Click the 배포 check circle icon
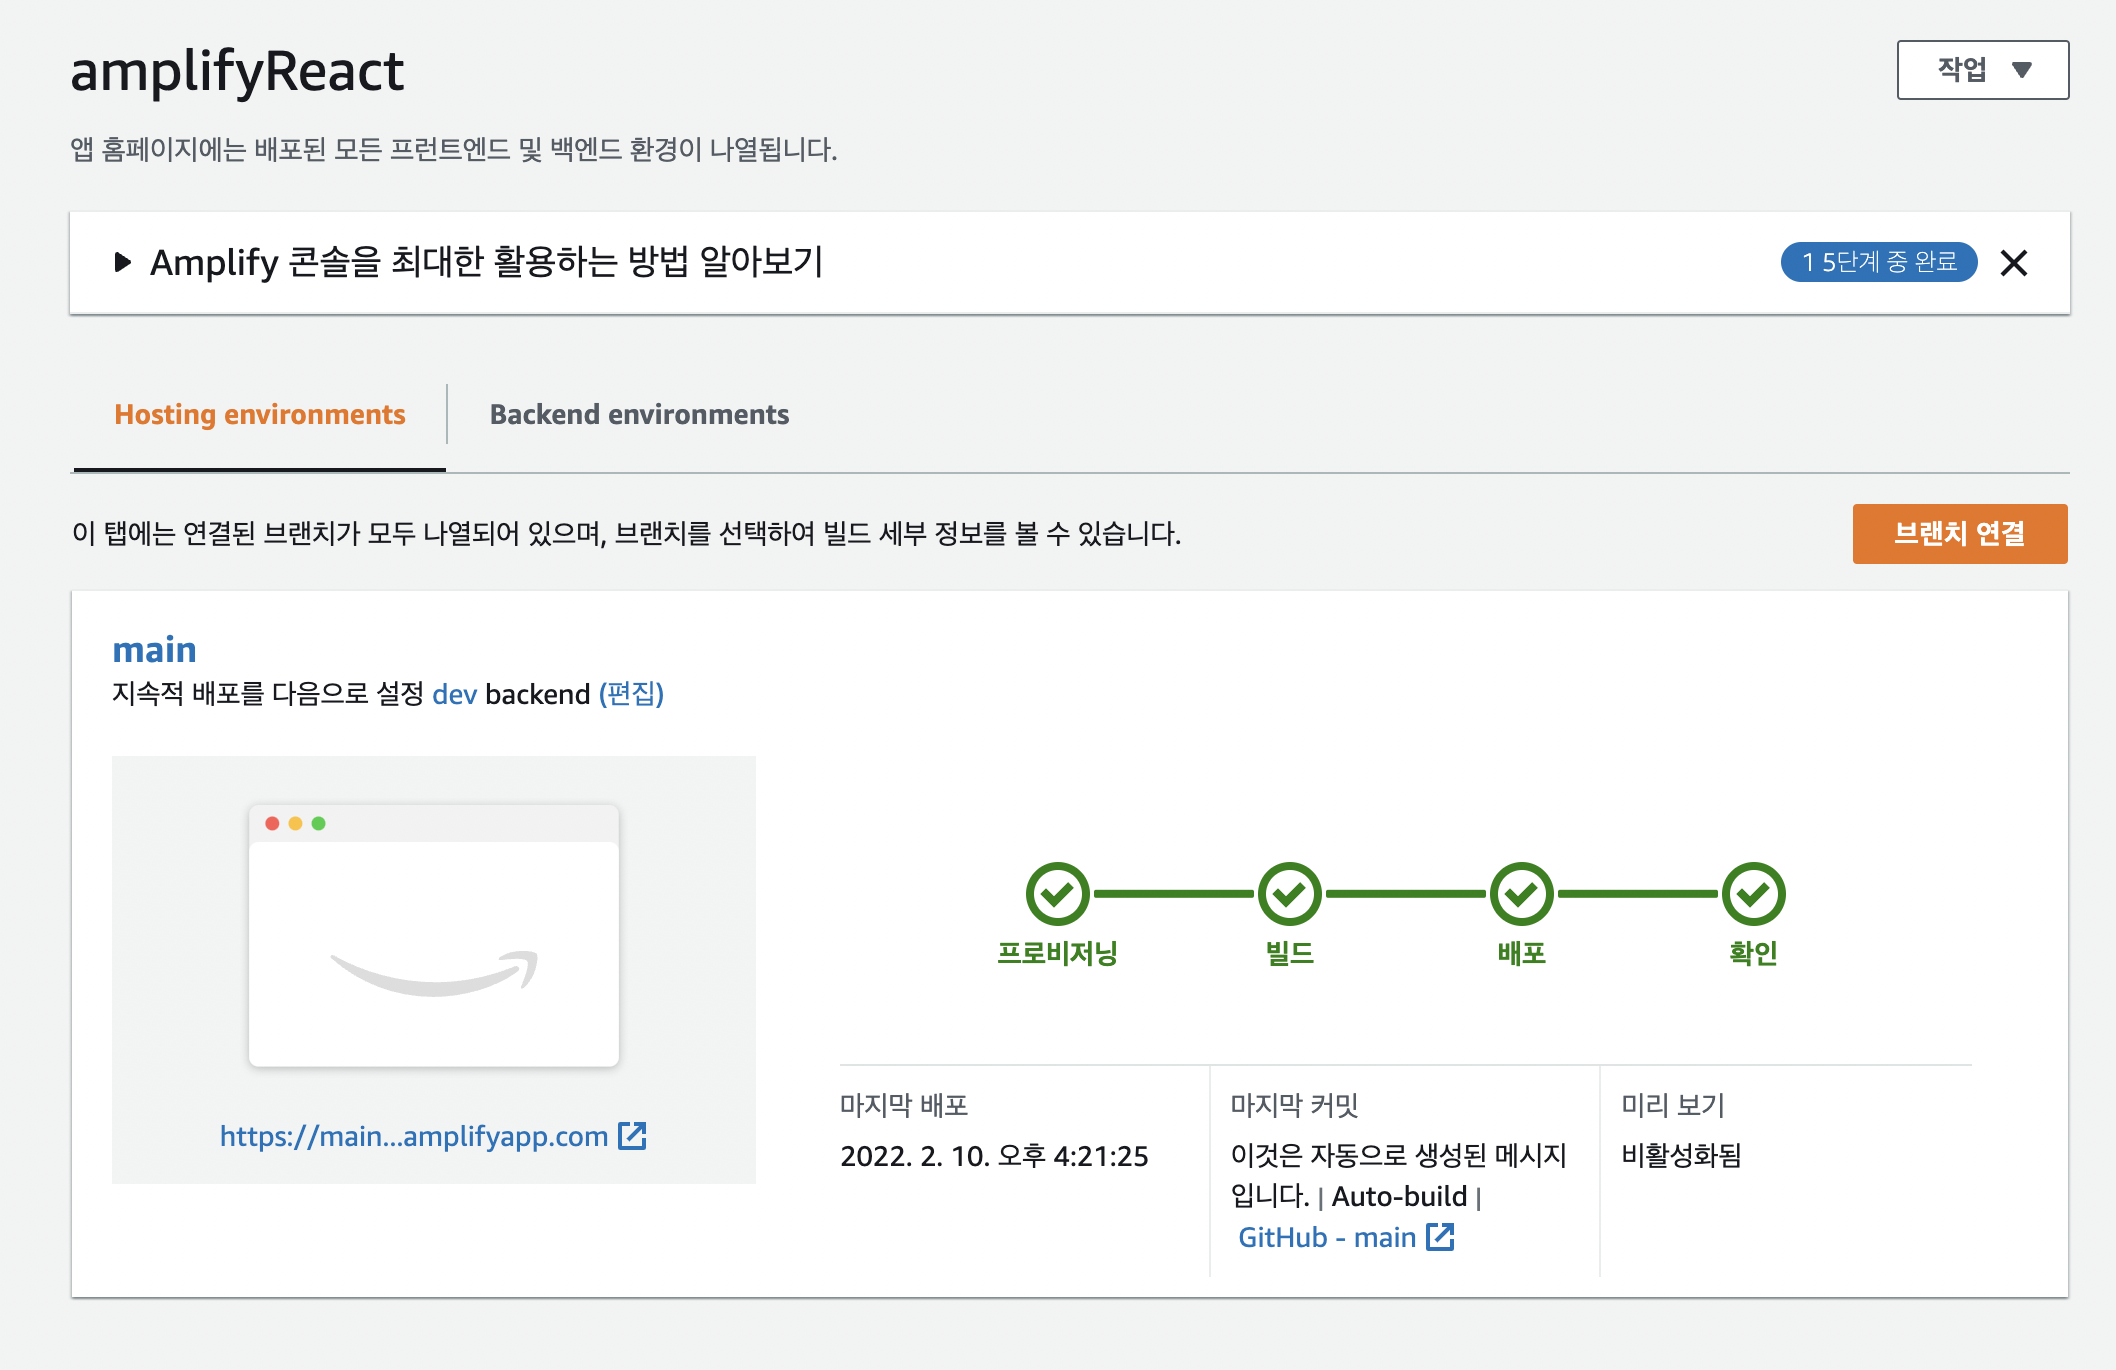The width and height of the screenshot is (2116, 1370). click(x=1521, y=894)
